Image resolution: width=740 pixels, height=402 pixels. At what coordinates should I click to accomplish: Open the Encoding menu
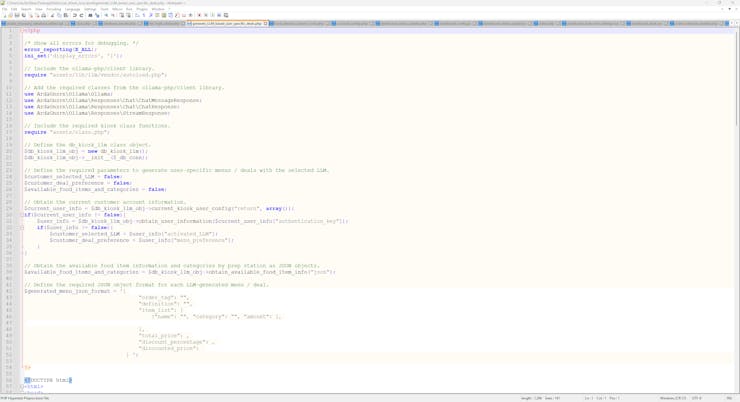(53, 9)
